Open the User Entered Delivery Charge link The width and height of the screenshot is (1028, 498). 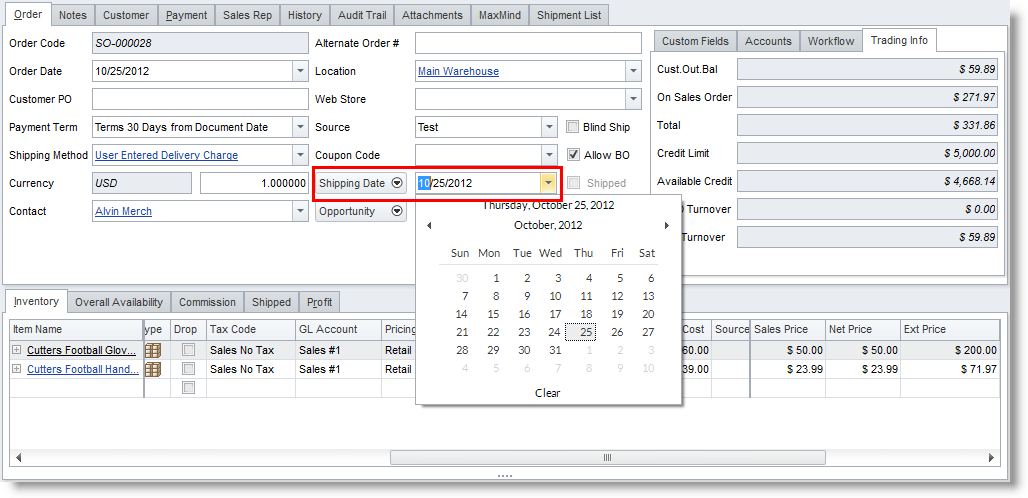[167, 155]
